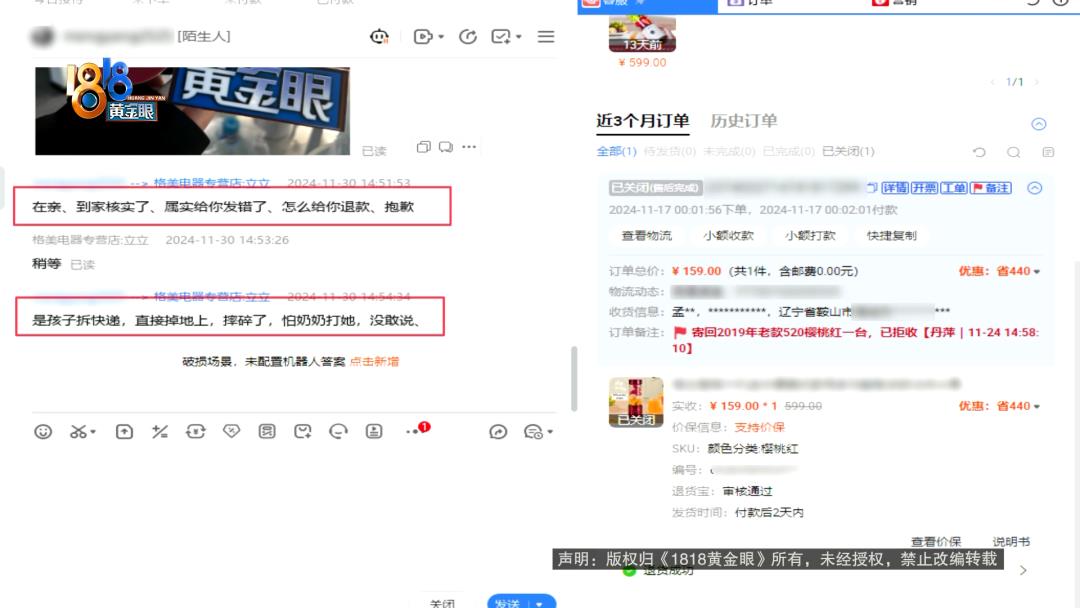1080x608 pixels.
Task: Click in the message input area
Action: [293, 516]
